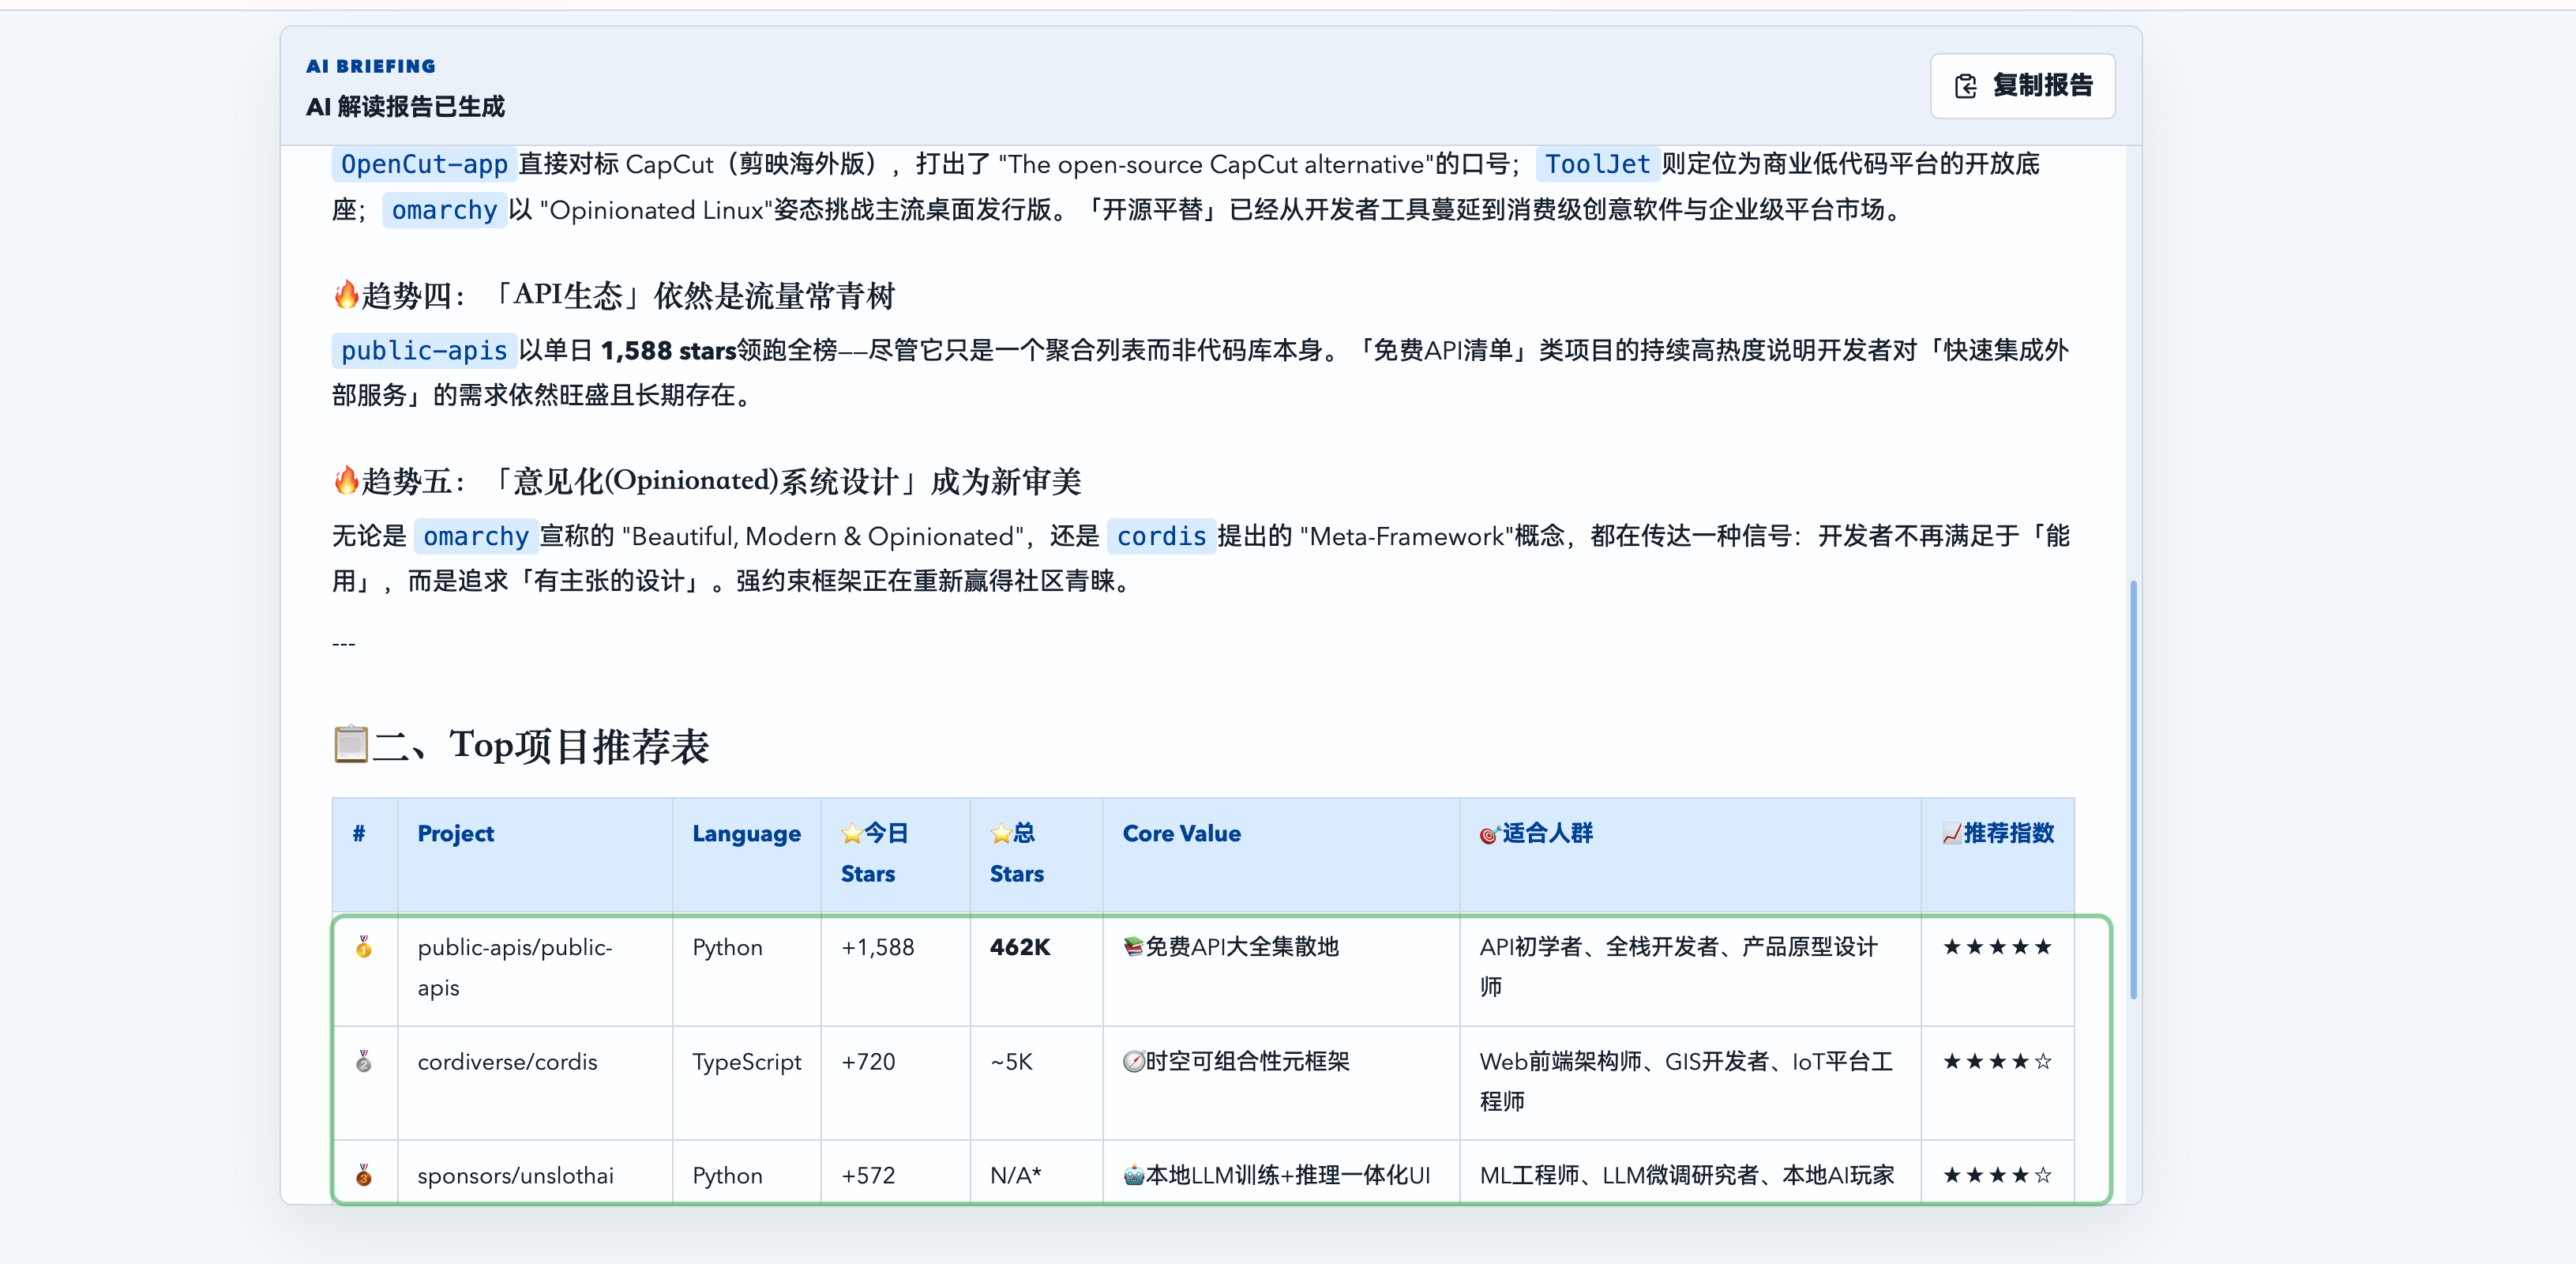2576x1264 pixels.
Task: Click the silver medal icon for cordis row
Action: (364, 1061)
